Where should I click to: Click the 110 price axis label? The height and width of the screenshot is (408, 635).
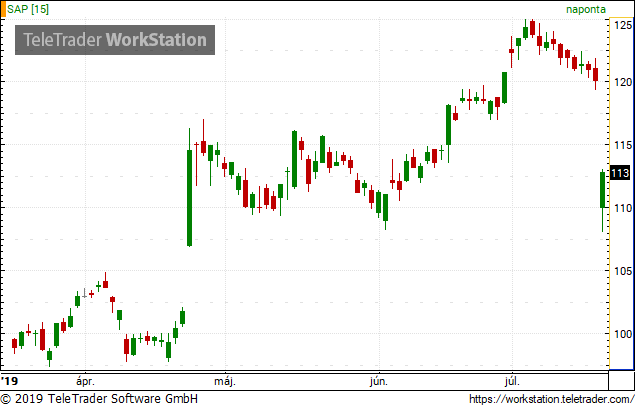[623, 208]
